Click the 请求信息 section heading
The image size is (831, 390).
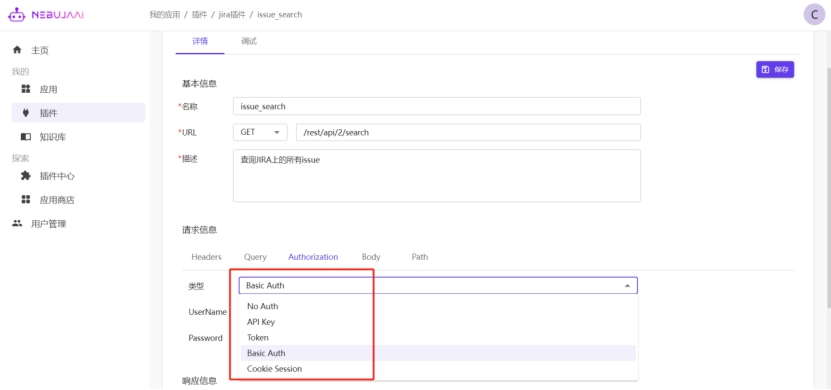199,229
